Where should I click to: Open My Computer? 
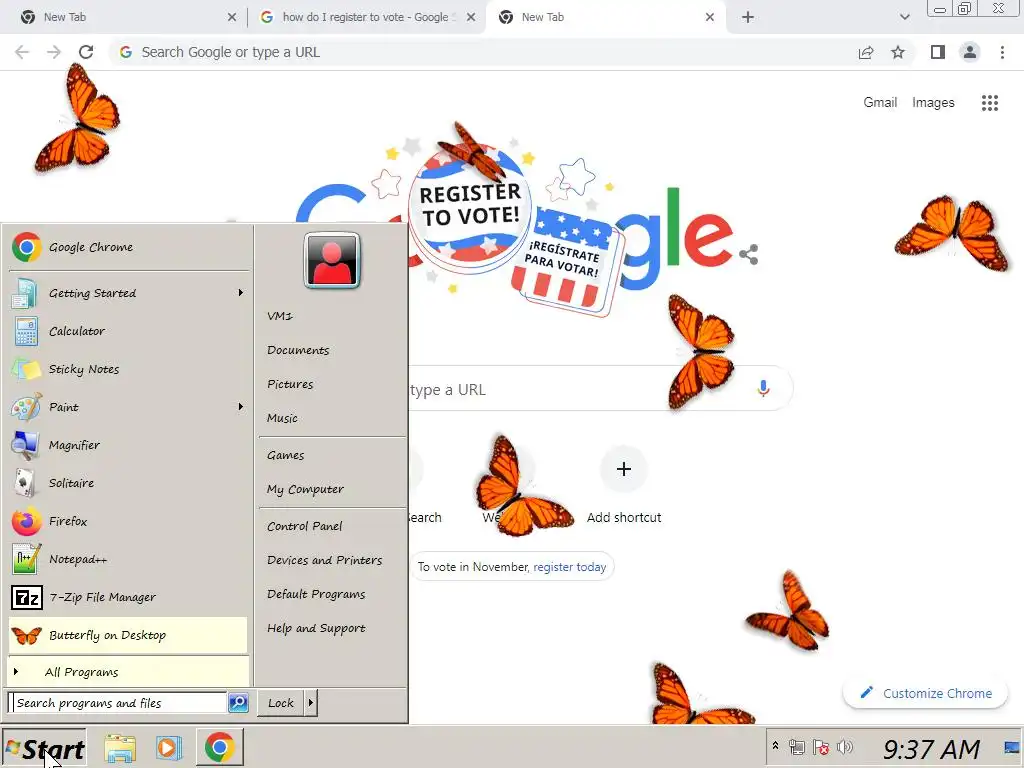coord(305,489)
